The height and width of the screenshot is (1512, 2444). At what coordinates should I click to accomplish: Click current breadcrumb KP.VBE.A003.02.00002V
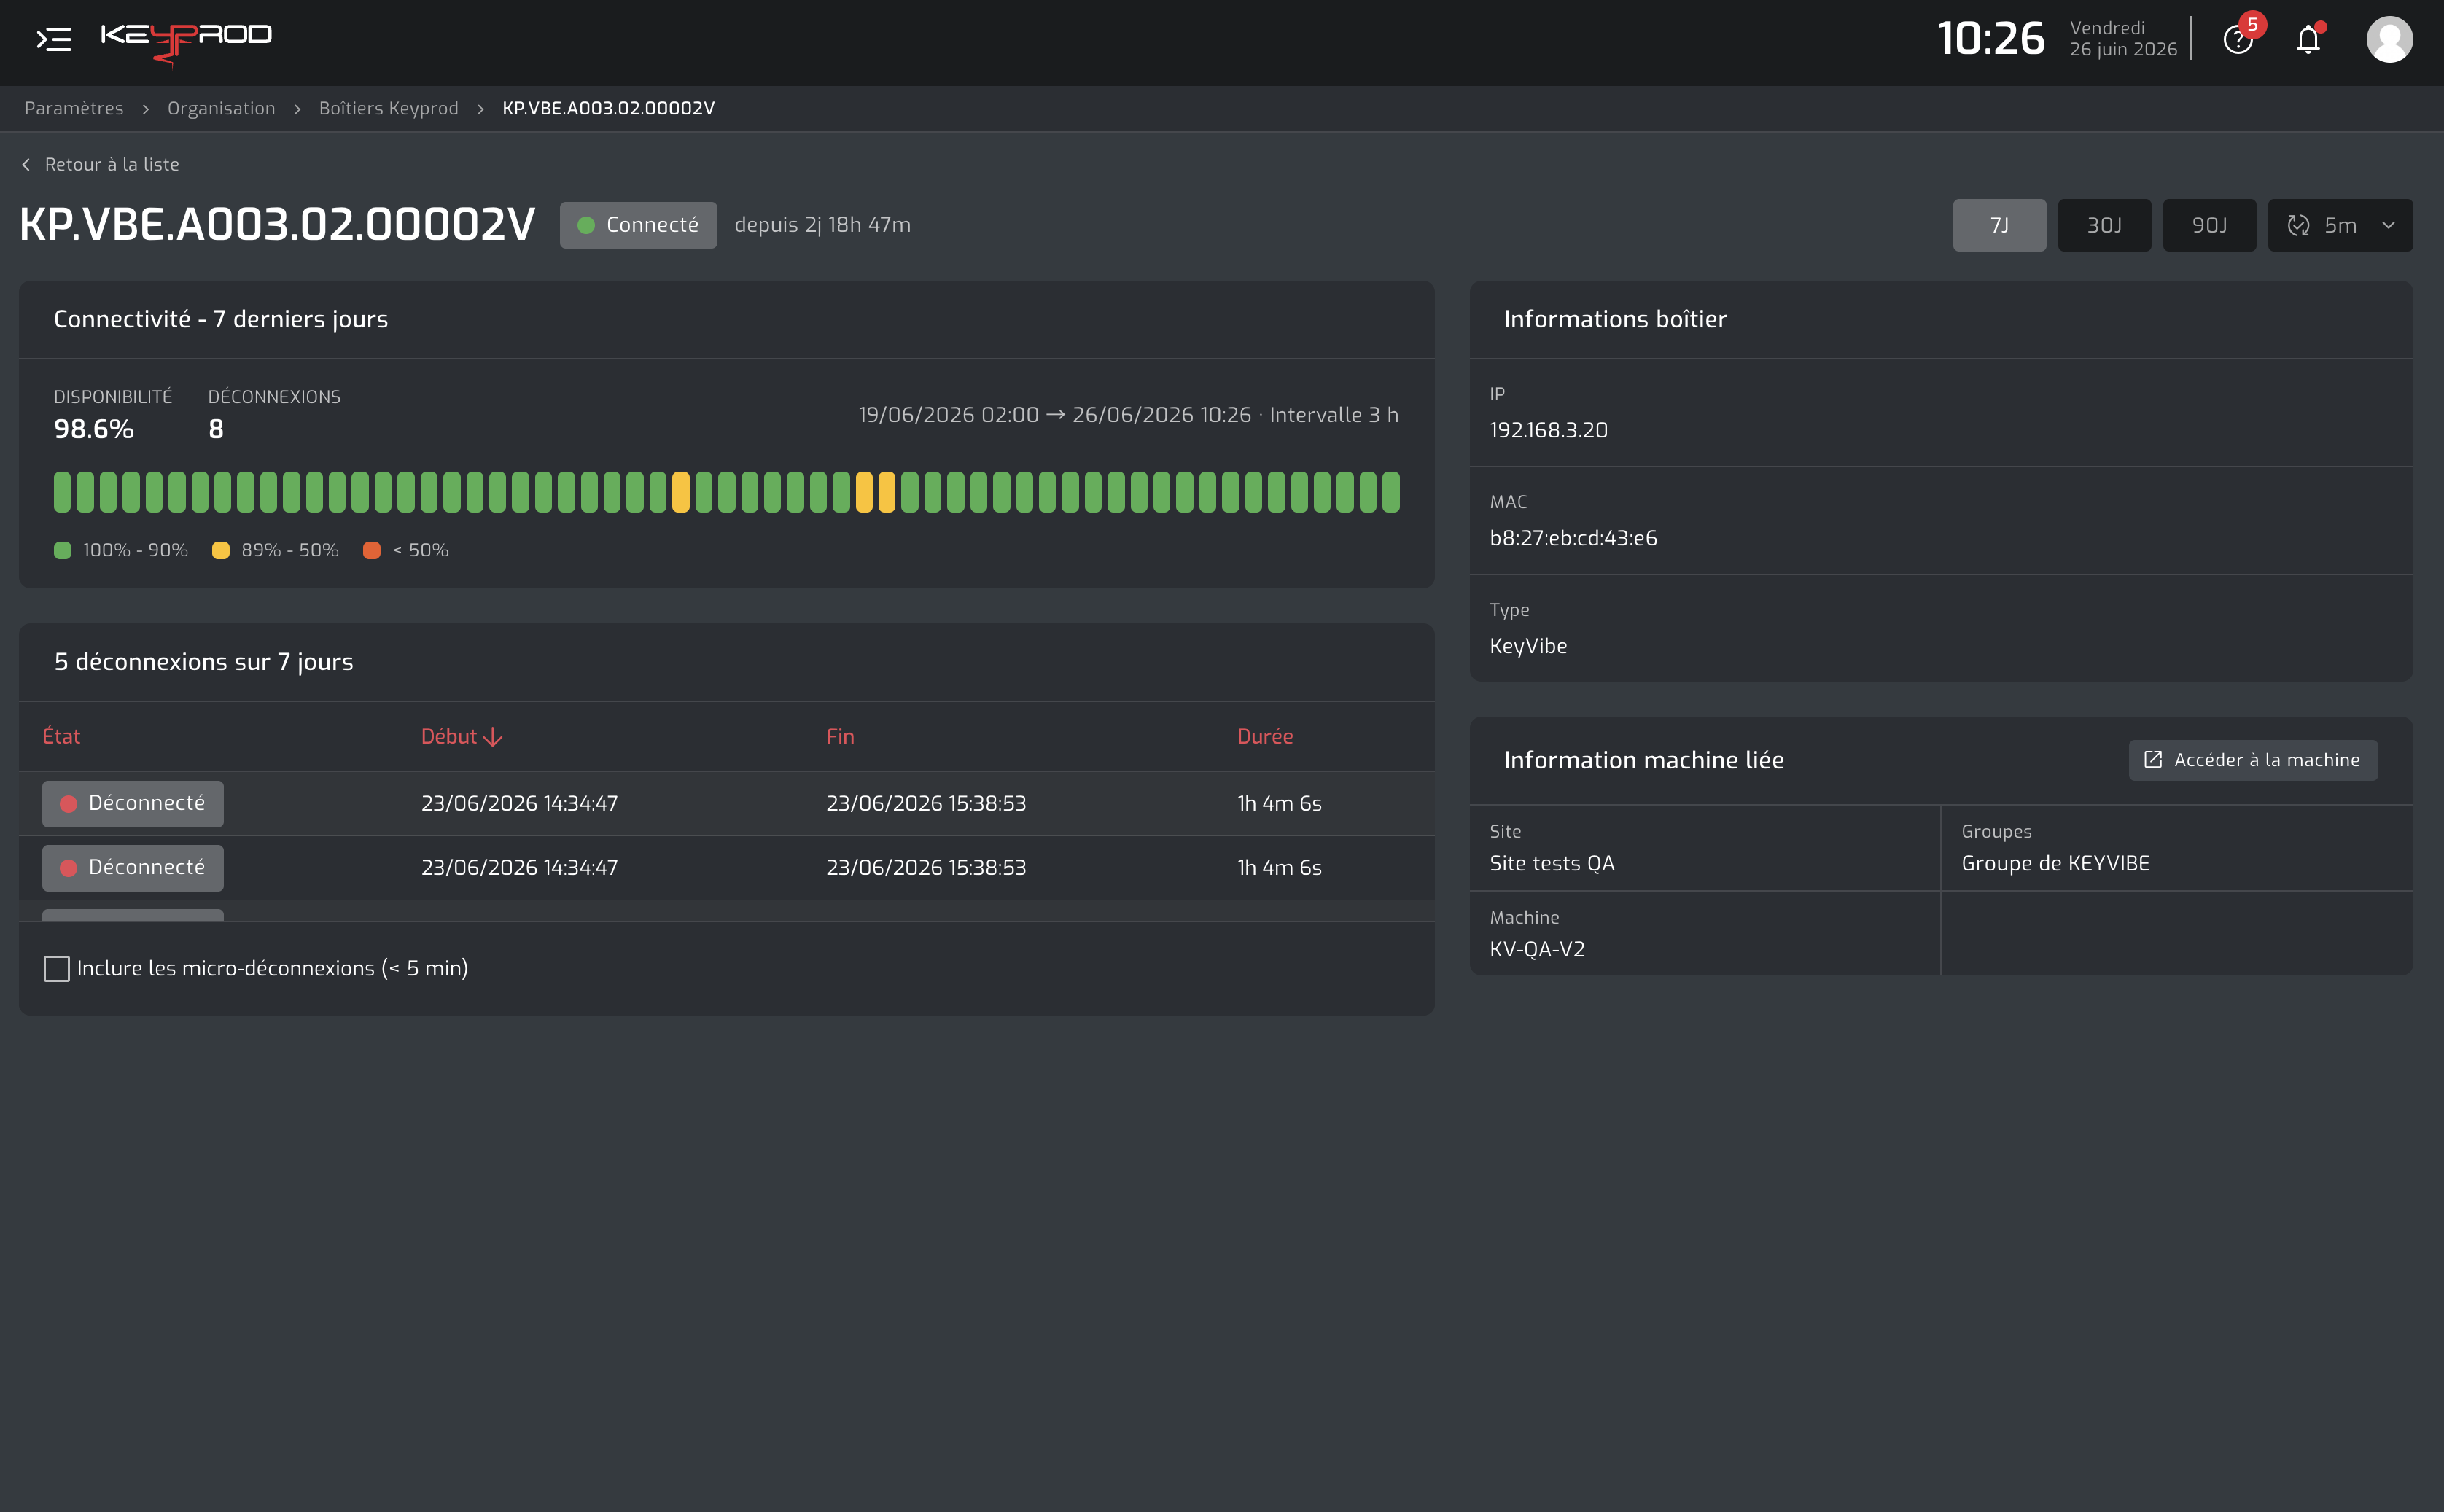click(608, 108)
